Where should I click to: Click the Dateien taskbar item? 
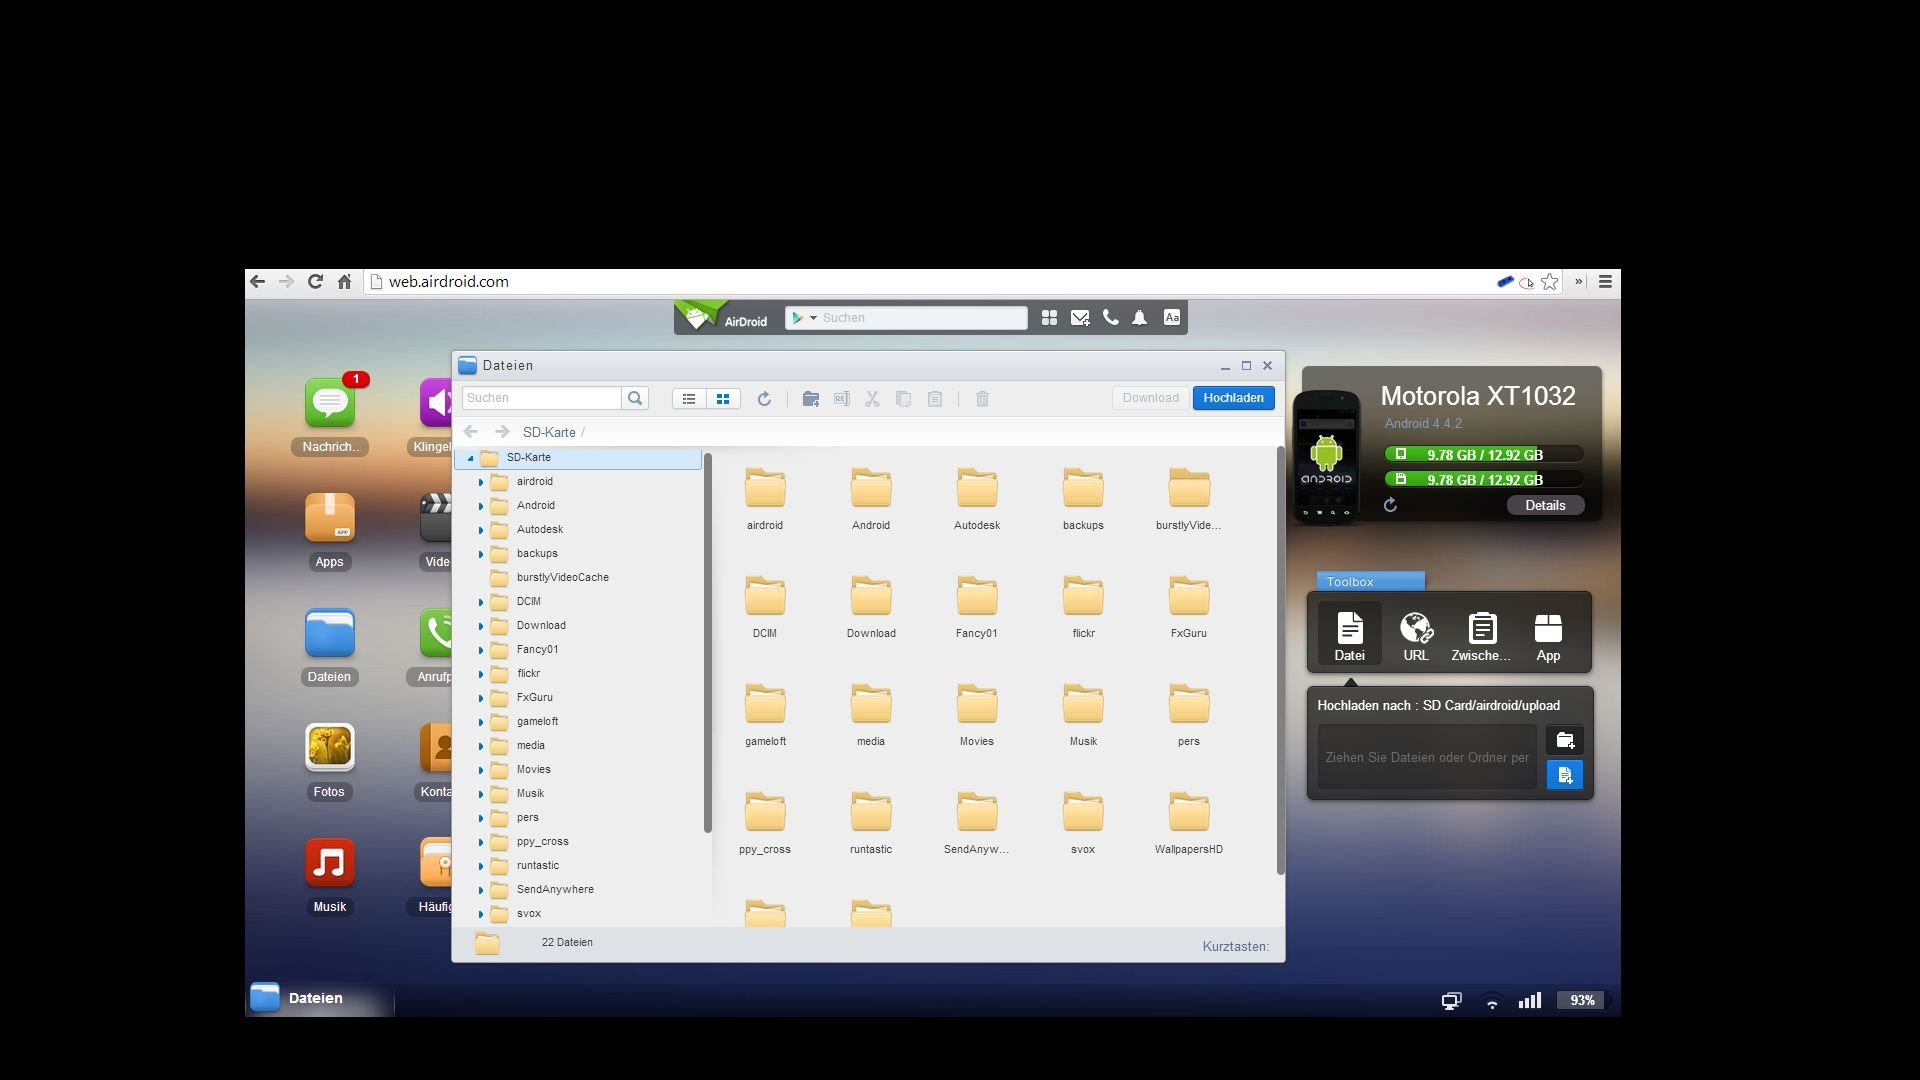click(x=320, y=998)
